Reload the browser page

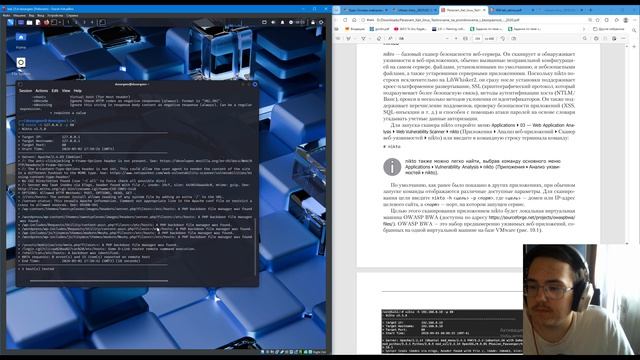coord(345,20)
